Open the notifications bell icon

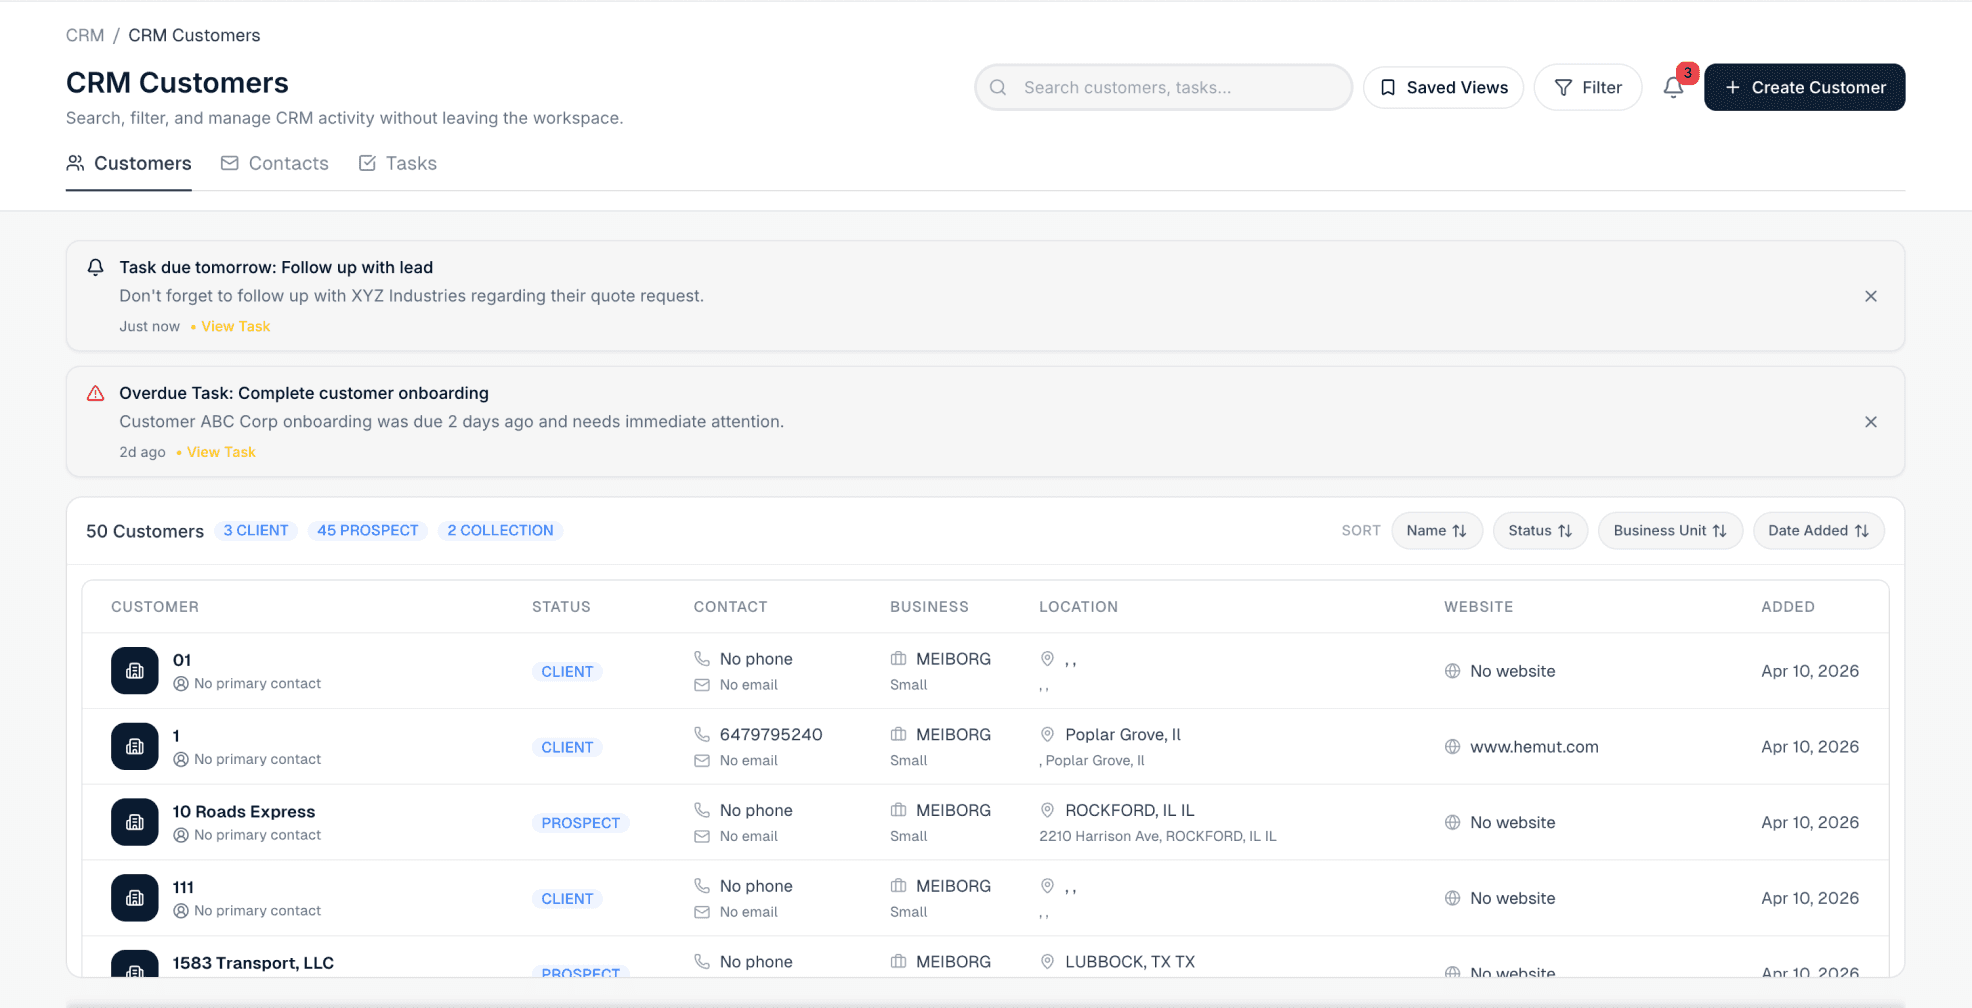click(1673, 88)
